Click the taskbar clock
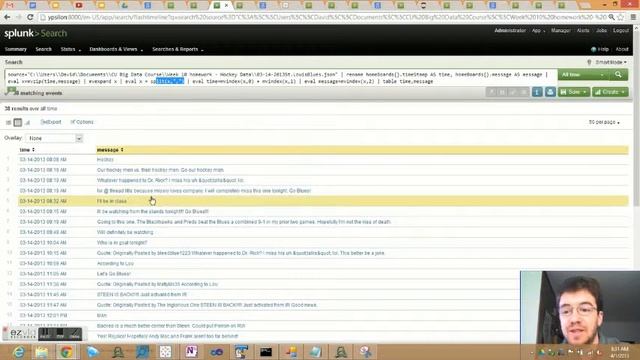The image size is (640, 360). tap(620, 352)
